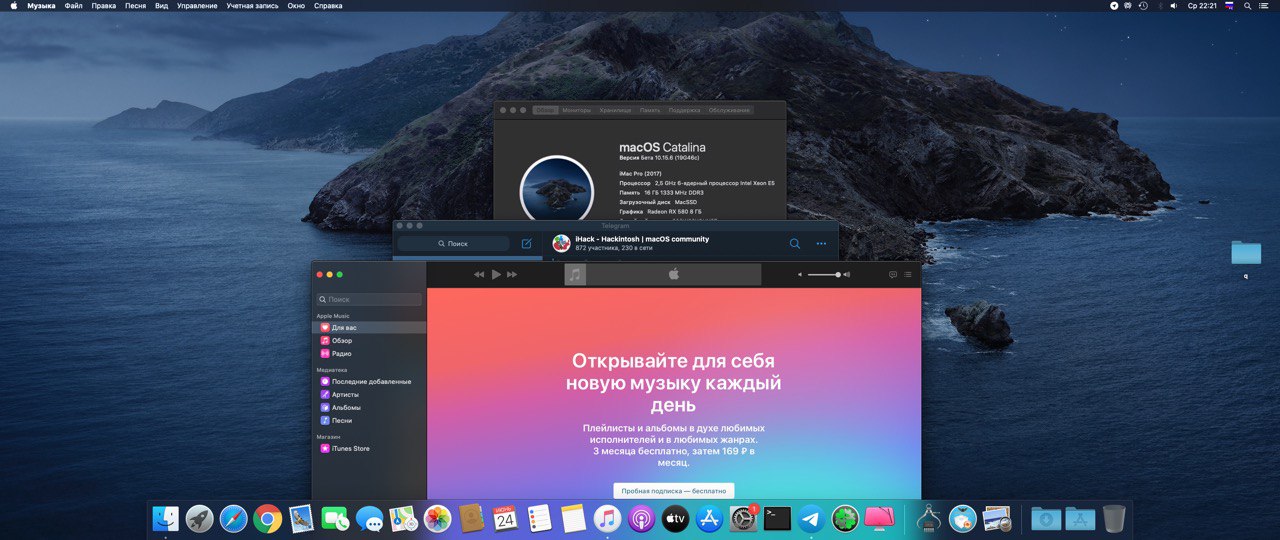Click the album artwork placeholder in Music
The height and width of the screenshot is (540, 1280).
pyautogui.click(x=575, y=274)
